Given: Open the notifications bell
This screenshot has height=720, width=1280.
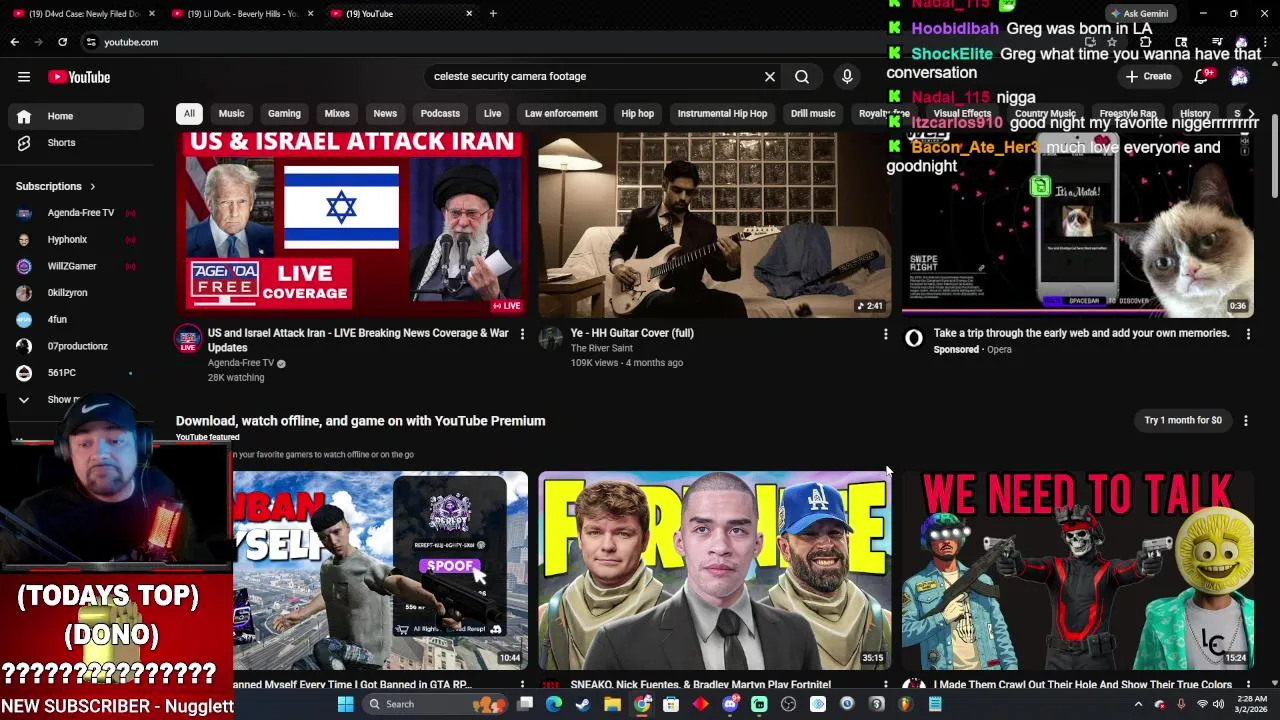Looking at the screenshot, I should coord(1203,76).
